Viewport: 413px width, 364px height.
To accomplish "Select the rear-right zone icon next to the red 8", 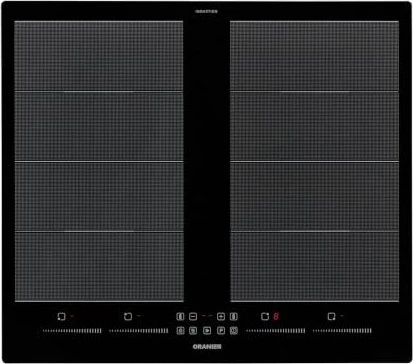I will 265,316.
